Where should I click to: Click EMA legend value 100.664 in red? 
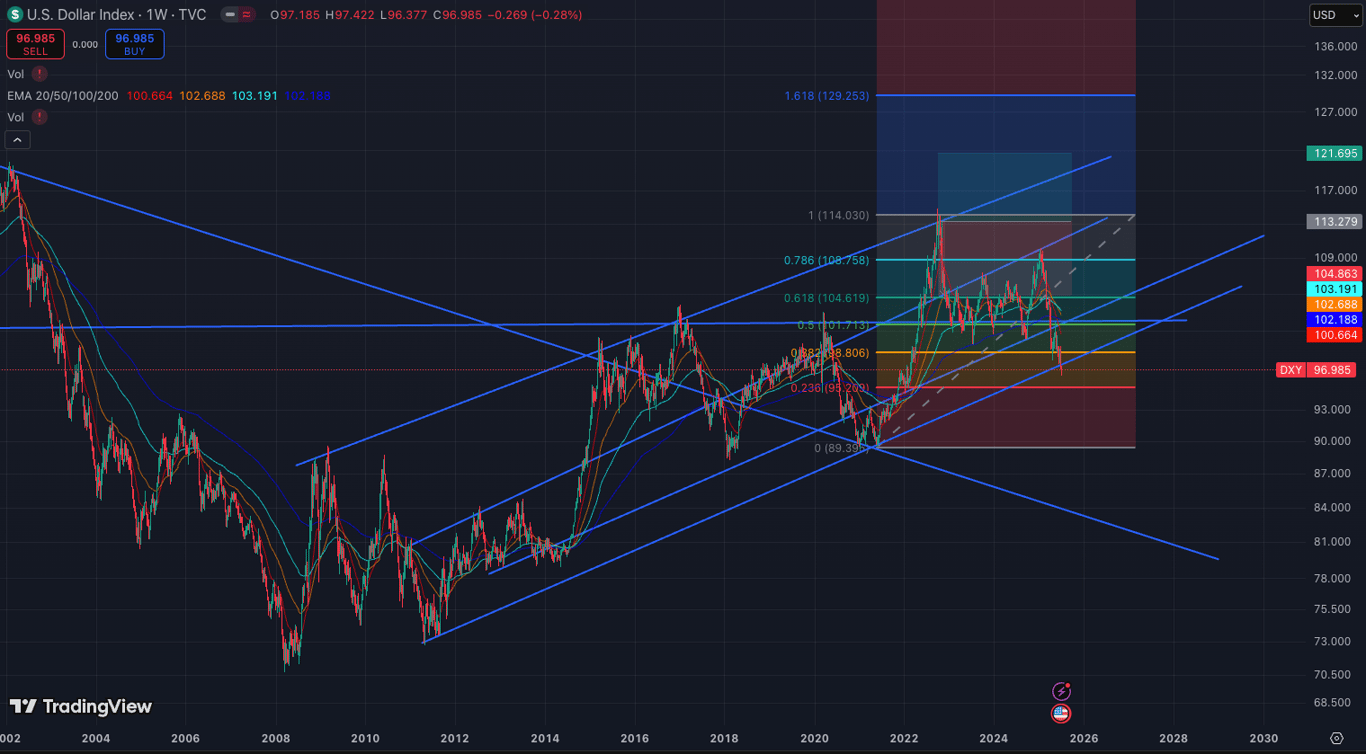pos(149,96)
